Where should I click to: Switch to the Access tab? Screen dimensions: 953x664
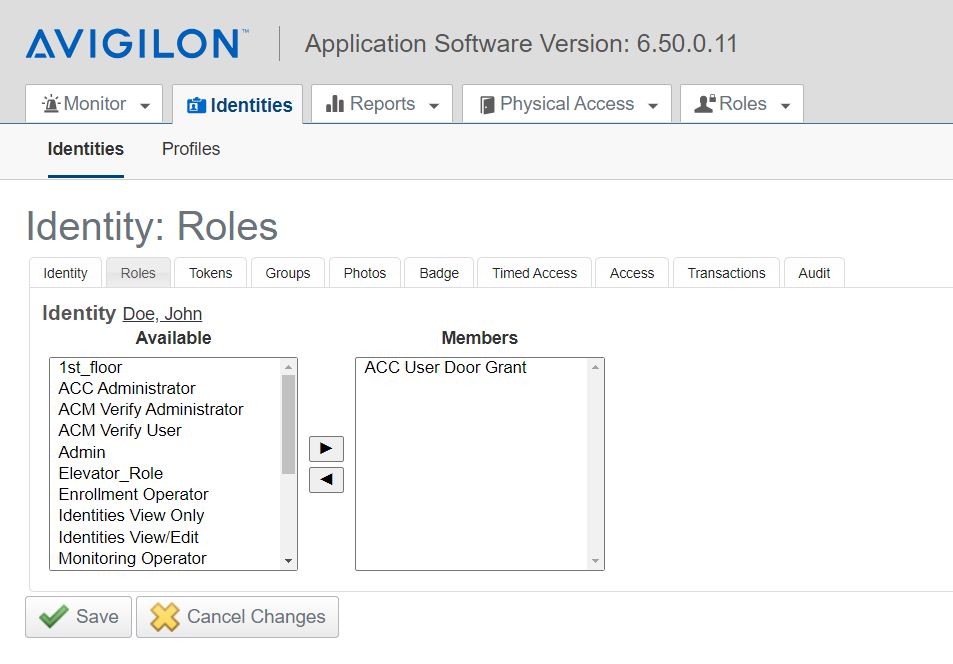[632, 273]
